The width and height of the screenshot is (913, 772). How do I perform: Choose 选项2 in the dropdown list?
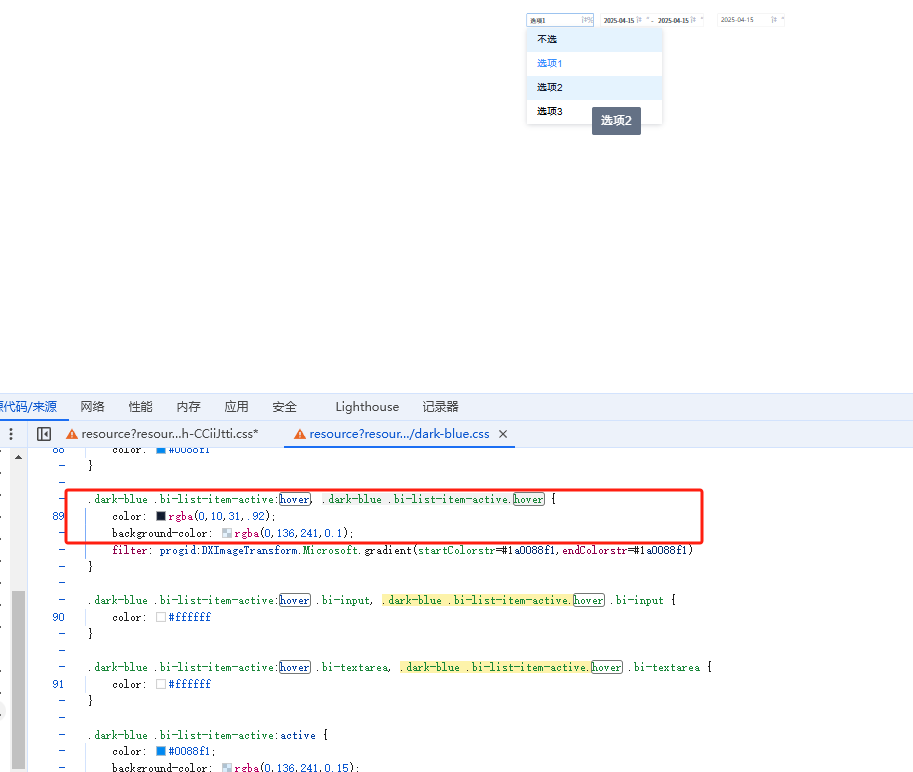[x=594, y=87]
